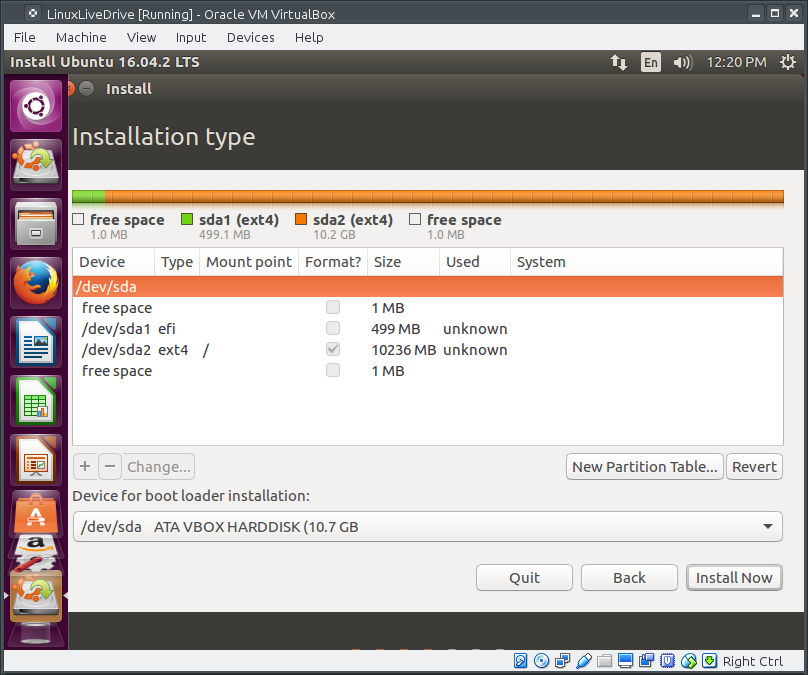Click the En keyboard layout indicator

651,61
